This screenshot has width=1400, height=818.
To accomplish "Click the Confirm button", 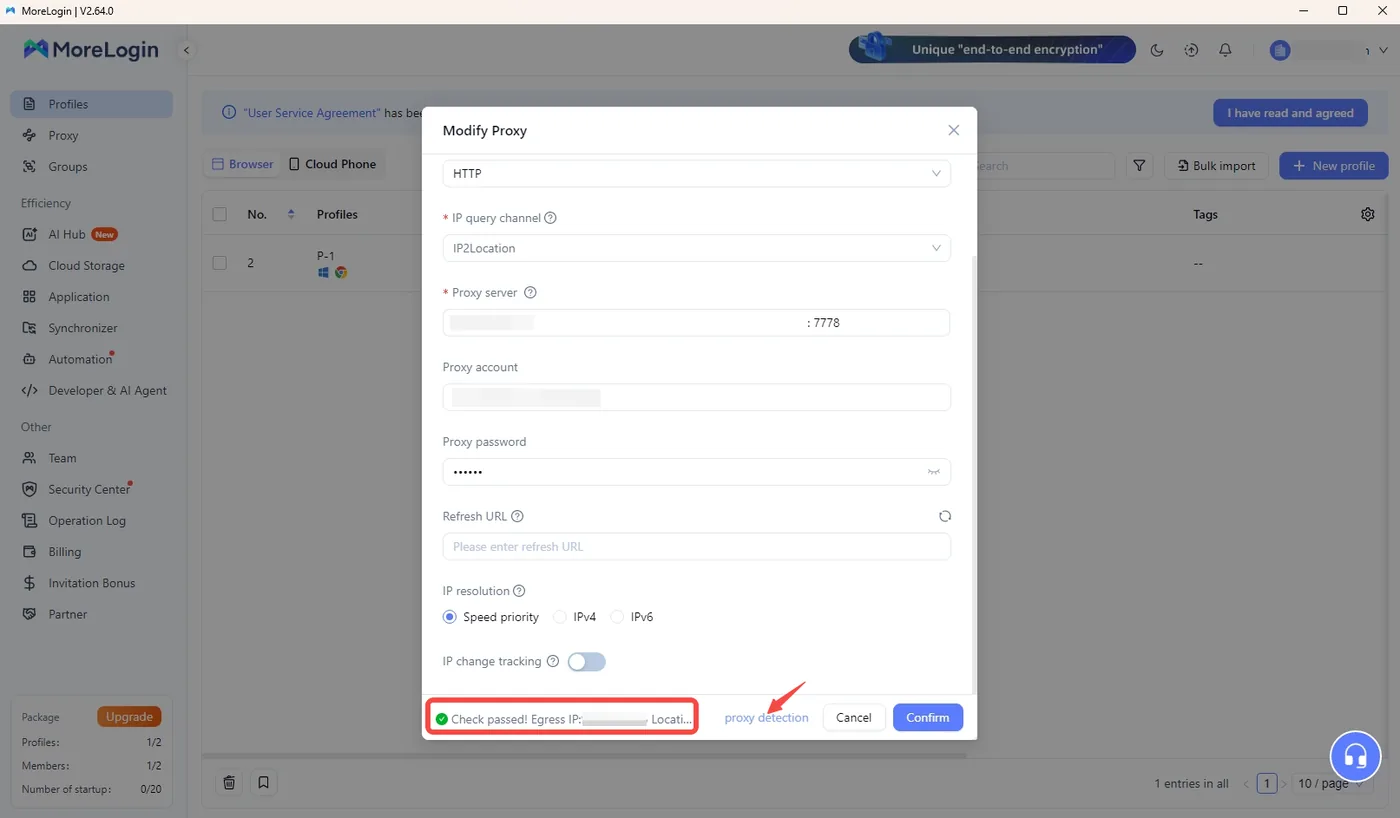I will 928,717.
